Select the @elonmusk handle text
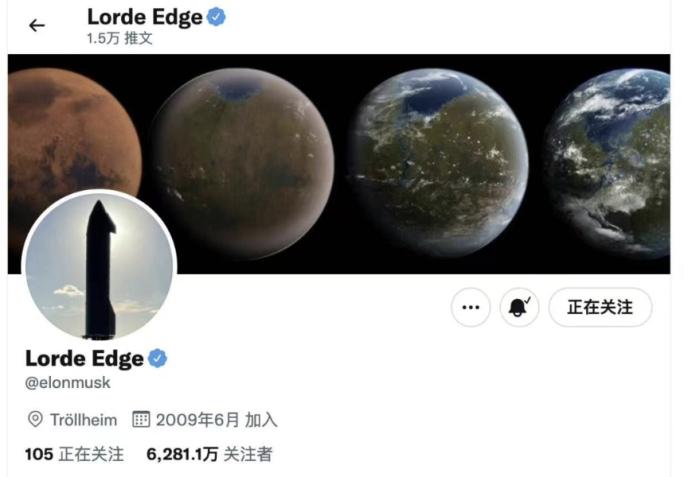This screenshot has width=688, height=477. click(x=68, y=383)
